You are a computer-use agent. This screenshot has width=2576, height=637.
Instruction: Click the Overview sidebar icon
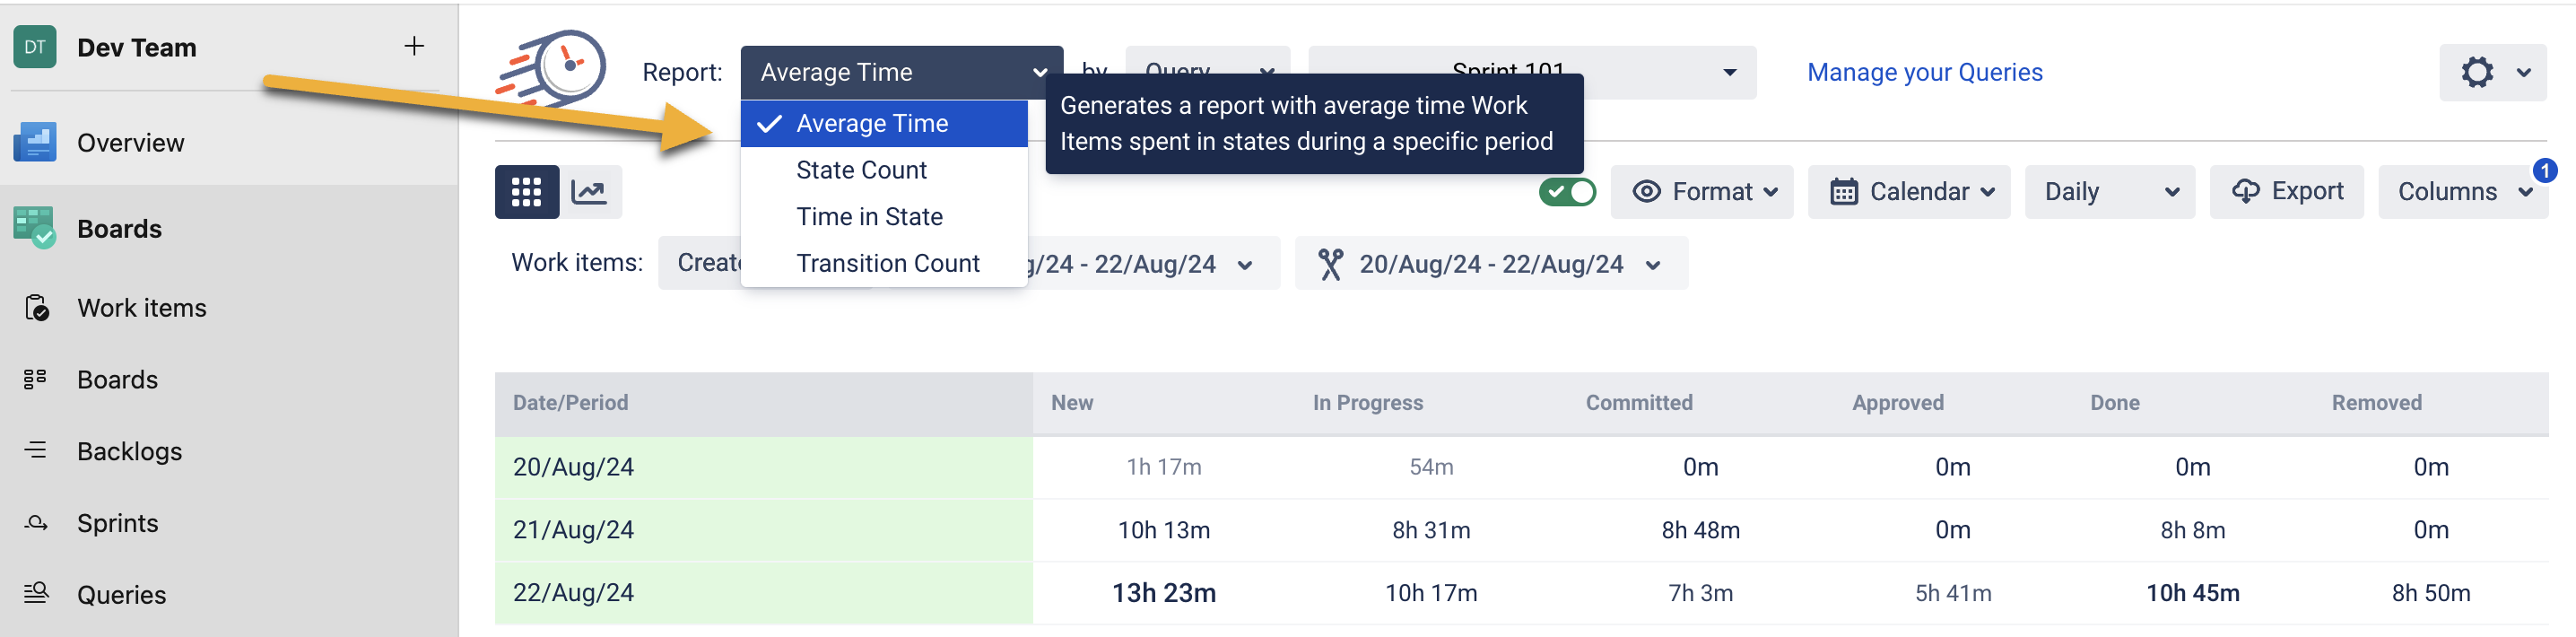(35, 143)
